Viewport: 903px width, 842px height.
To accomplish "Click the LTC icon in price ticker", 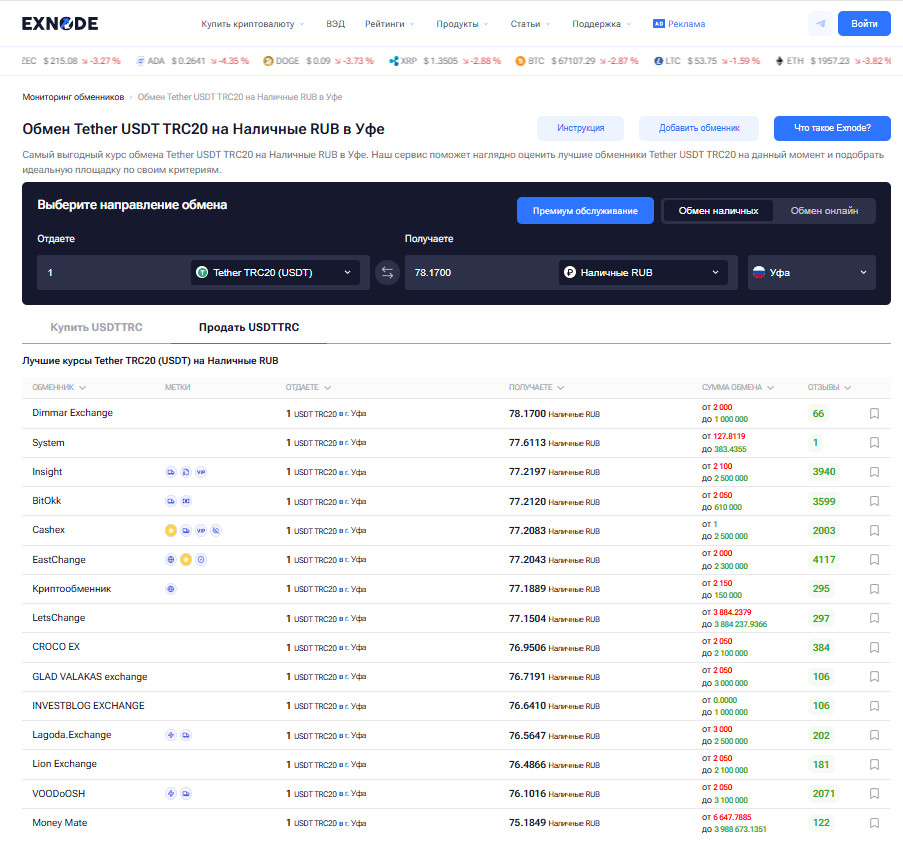I will point(658,61).
